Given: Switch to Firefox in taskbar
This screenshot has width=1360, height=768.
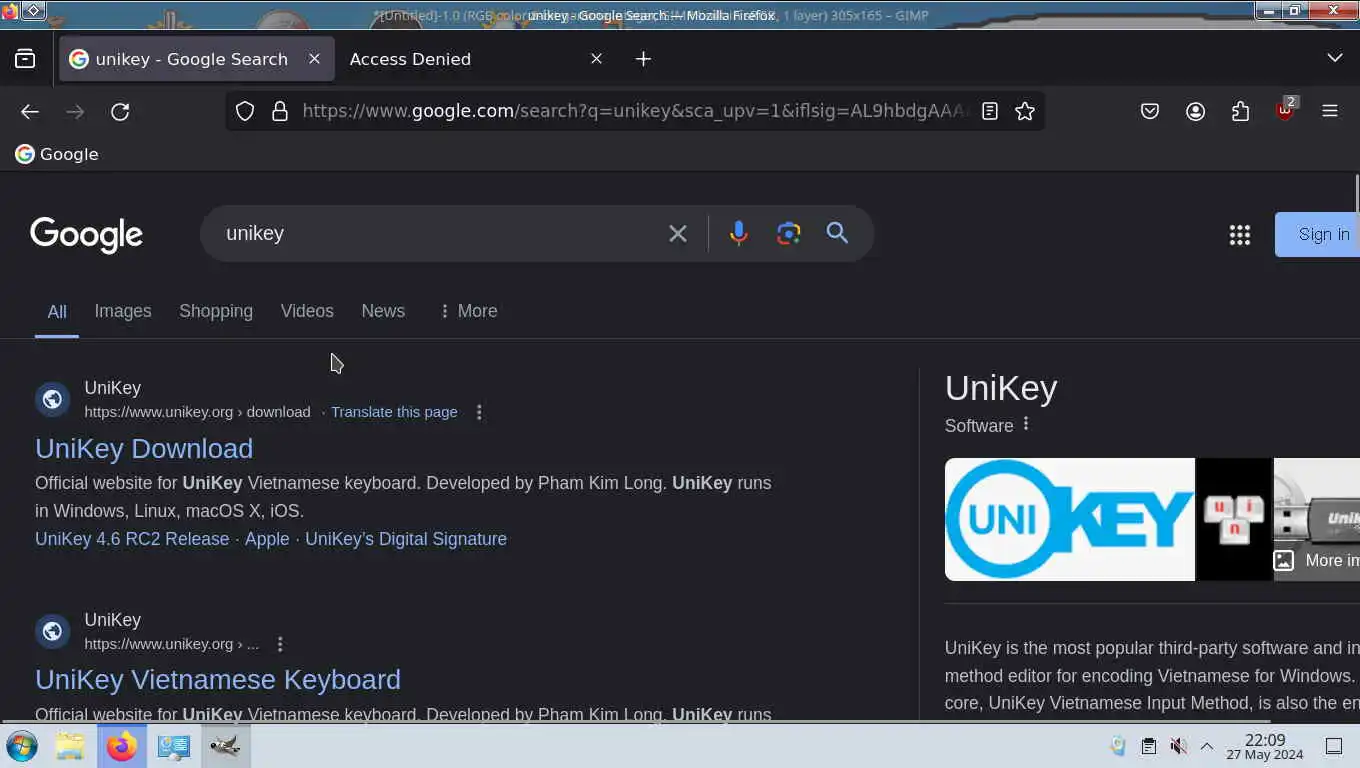Looking at the screenshot, I should 122,746.
